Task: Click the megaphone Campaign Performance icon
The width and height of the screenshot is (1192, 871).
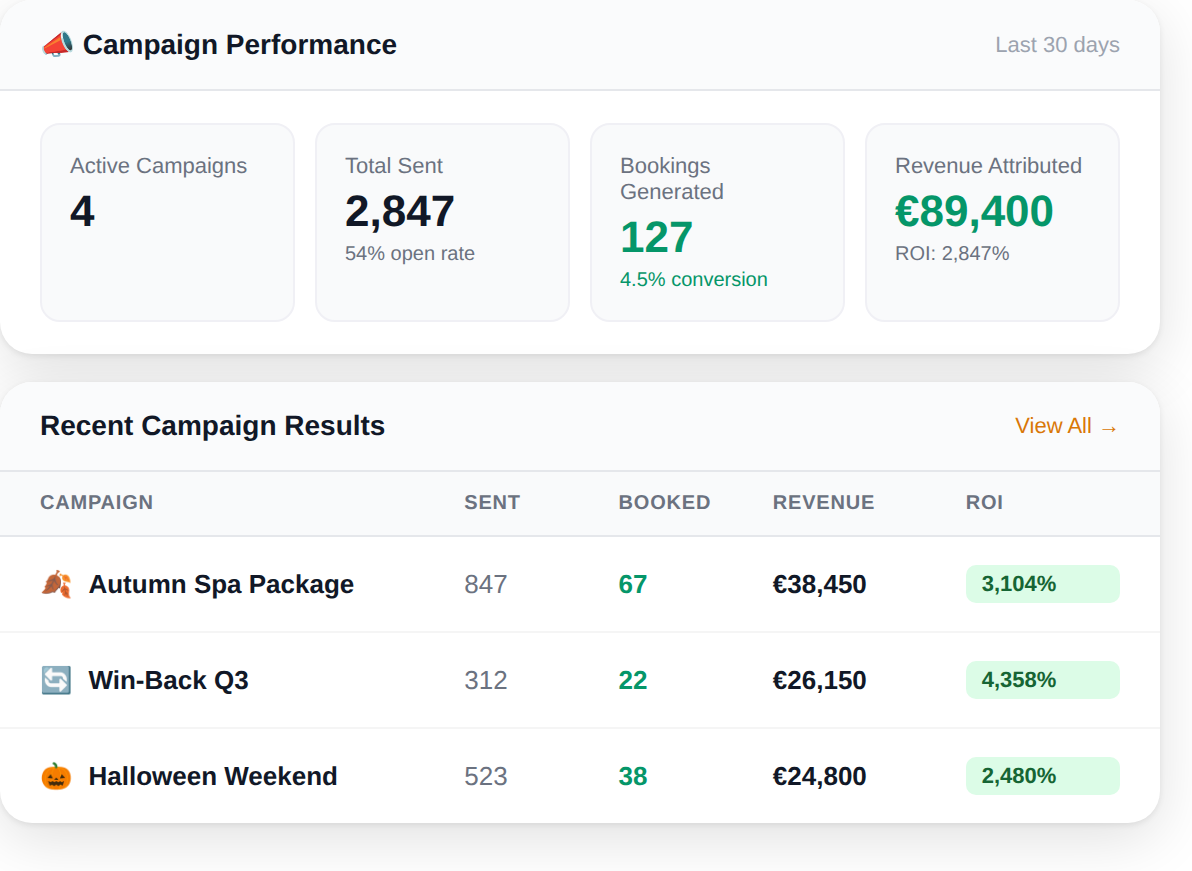Action: [57, 44]
